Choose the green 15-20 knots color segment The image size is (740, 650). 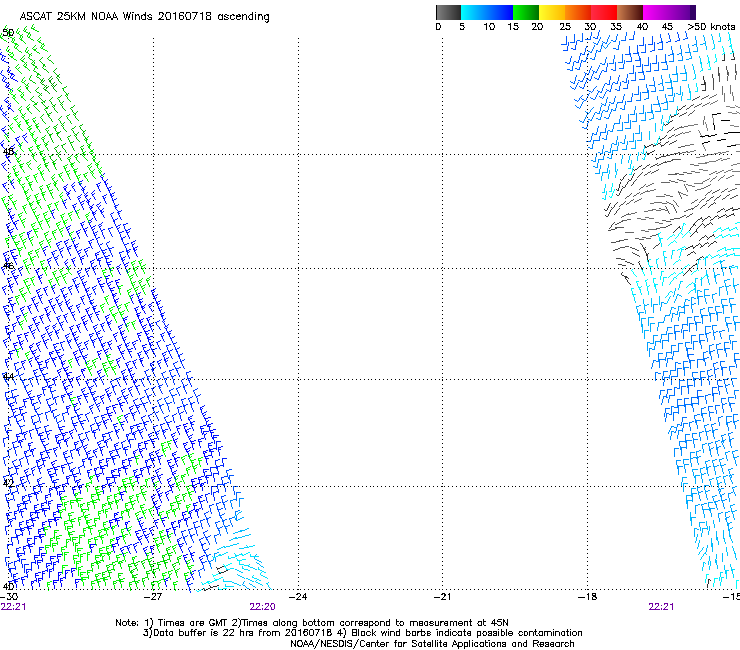pos(526,12)
